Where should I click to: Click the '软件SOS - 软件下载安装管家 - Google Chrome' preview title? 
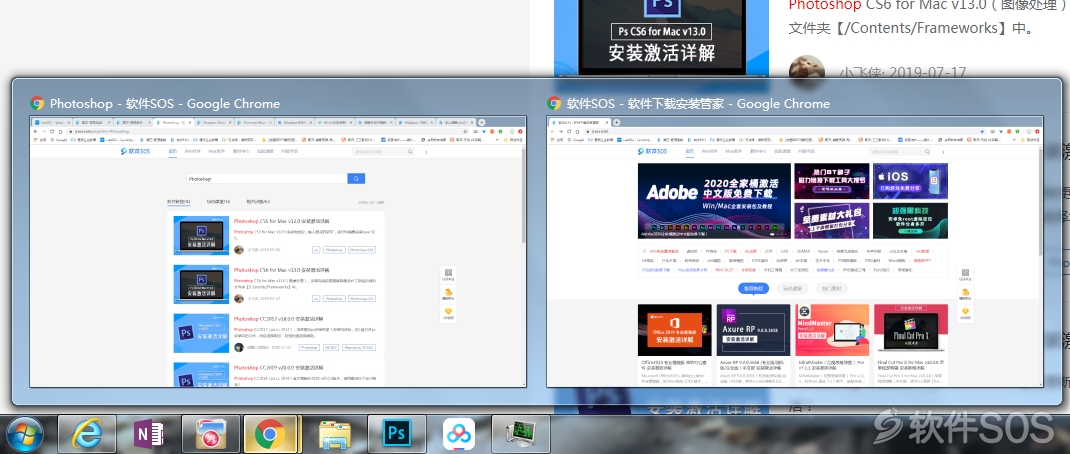click(x=698, y=104)
